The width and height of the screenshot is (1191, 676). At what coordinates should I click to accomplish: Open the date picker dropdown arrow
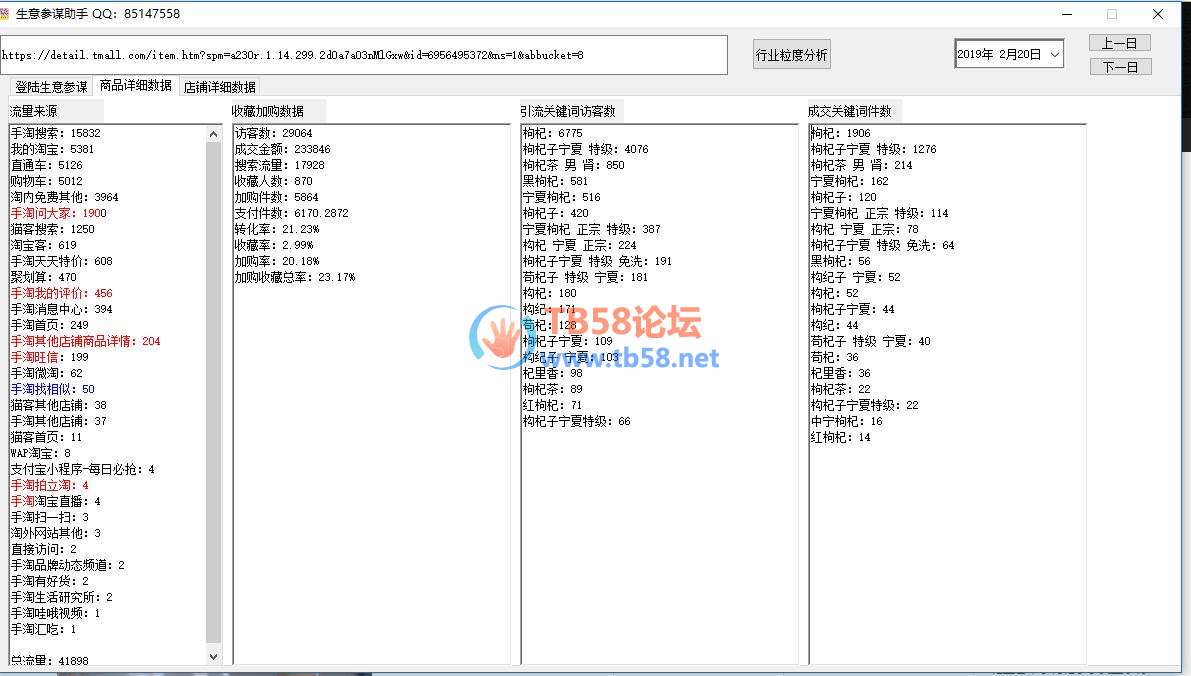click(1054, 54)
